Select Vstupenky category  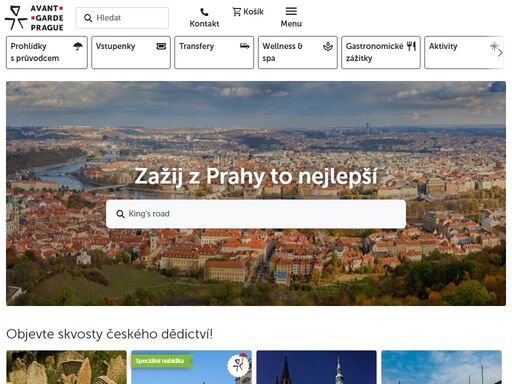click(x=131, y=52)
